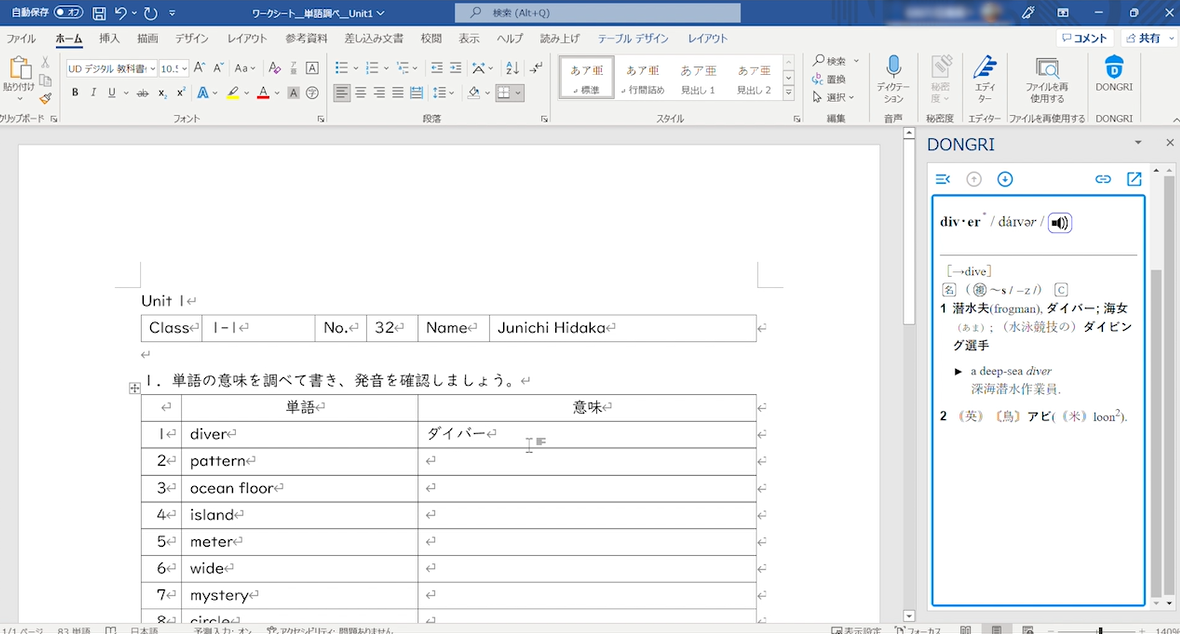
Task: Click the Reuse Files (ファイルを再使用する) button
Action: pos(1047,79)
